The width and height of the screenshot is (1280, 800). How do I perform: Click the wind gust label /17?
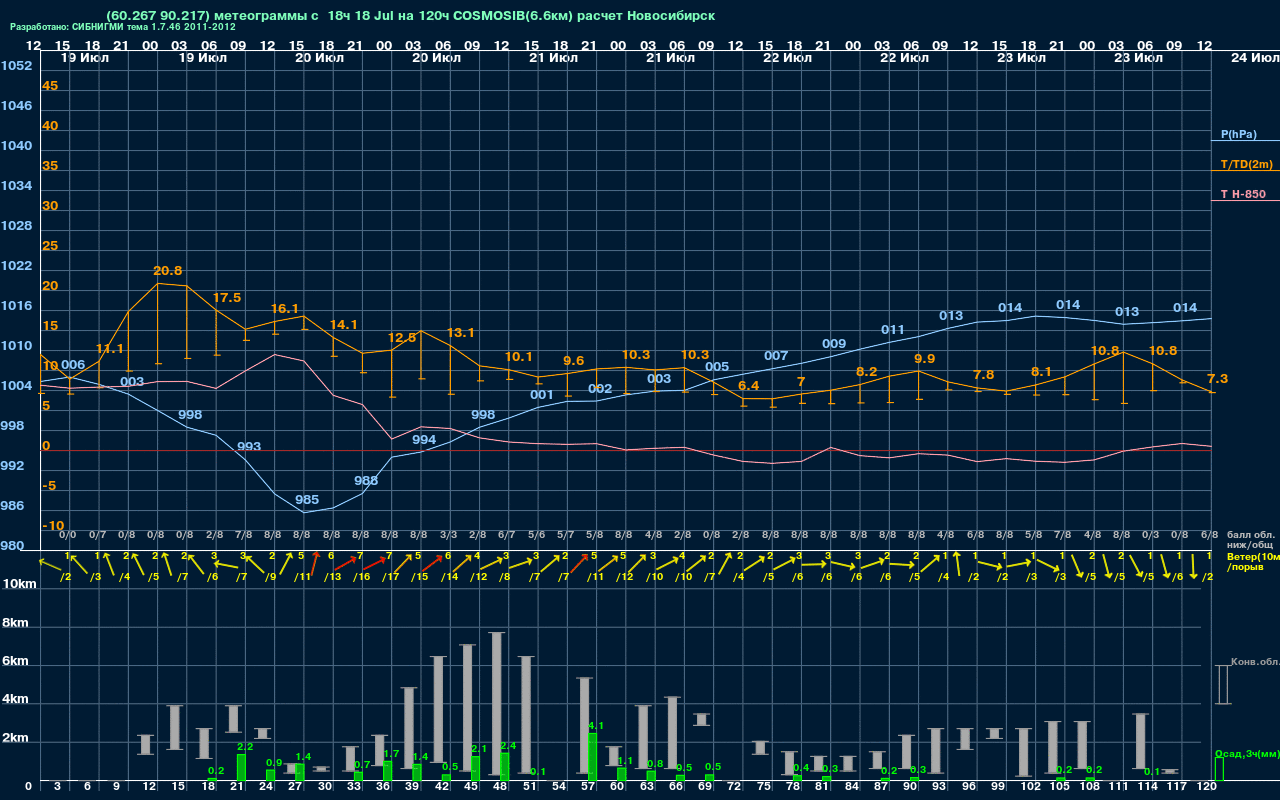tap(390, 576)
